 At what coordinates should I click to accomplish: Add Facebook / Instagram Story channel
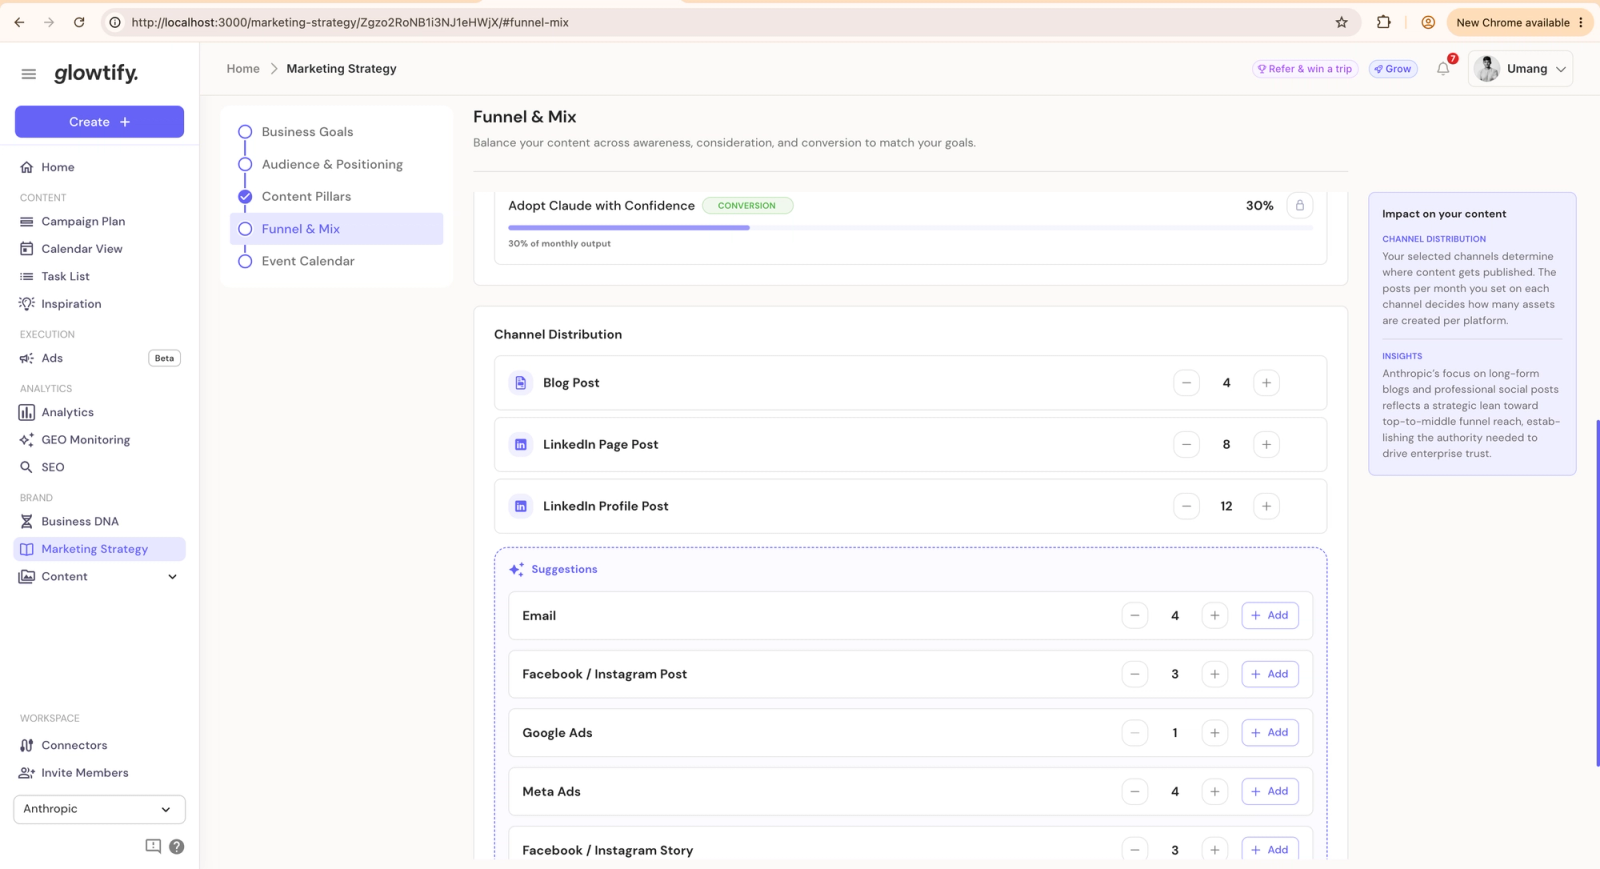[1270, 849]
